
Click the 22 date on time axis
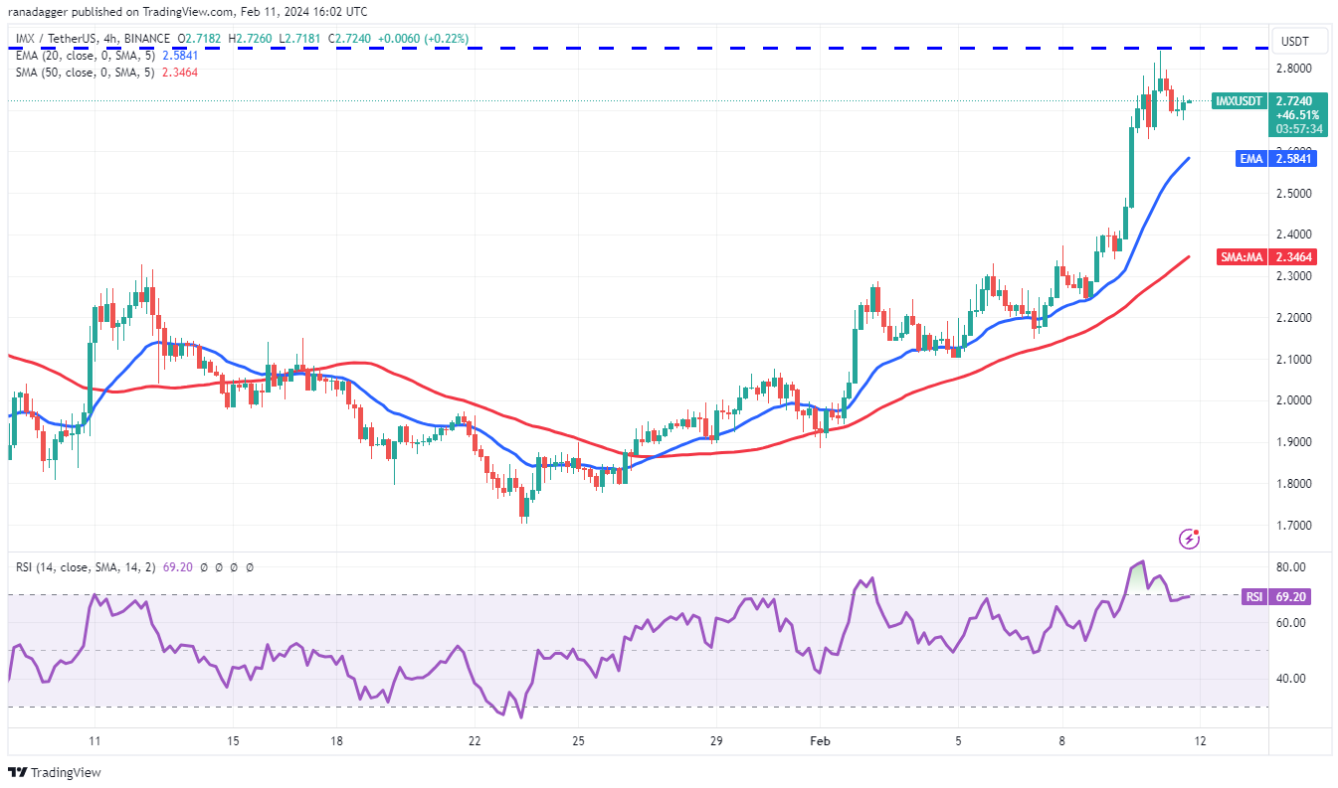[474, 741]
